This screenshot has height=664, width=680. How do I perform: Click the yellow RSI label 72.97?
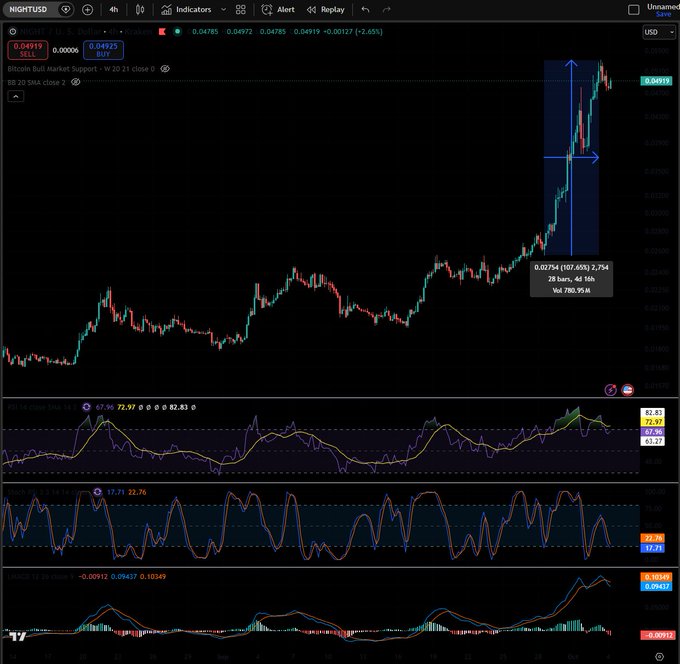654,422
